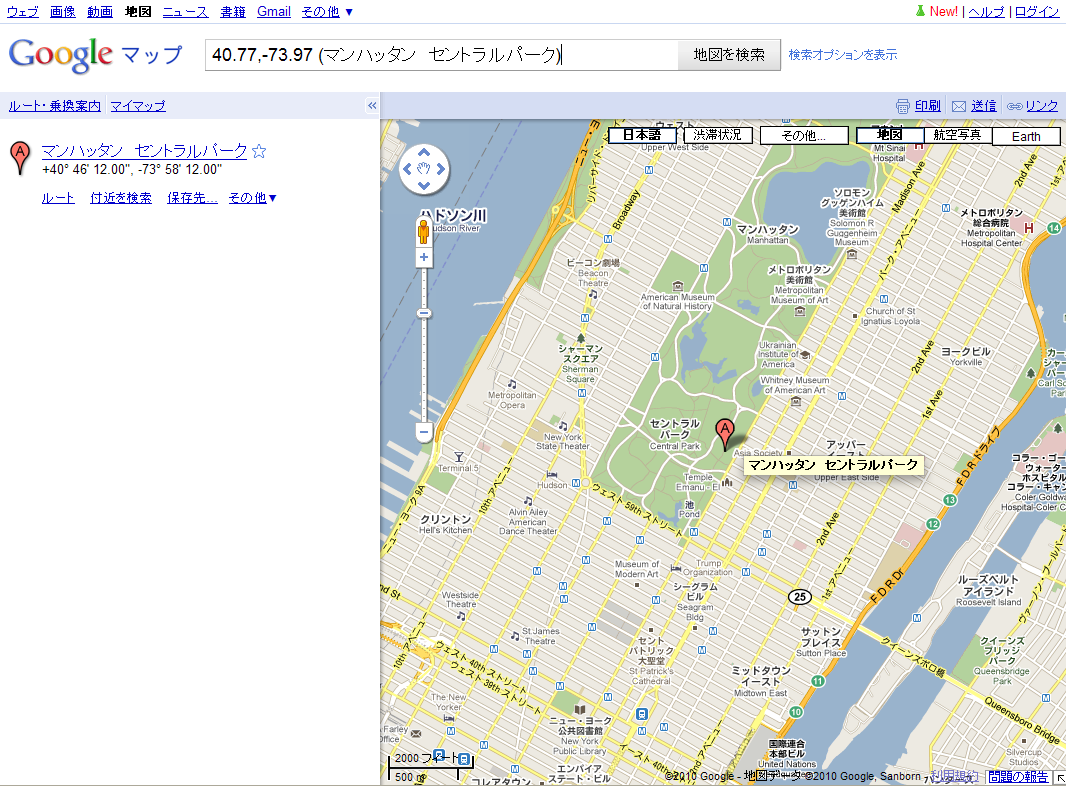Click the overview map expand arrow in corner
This screenshot has height=787, width=1066.
[x=1061, y=778]
